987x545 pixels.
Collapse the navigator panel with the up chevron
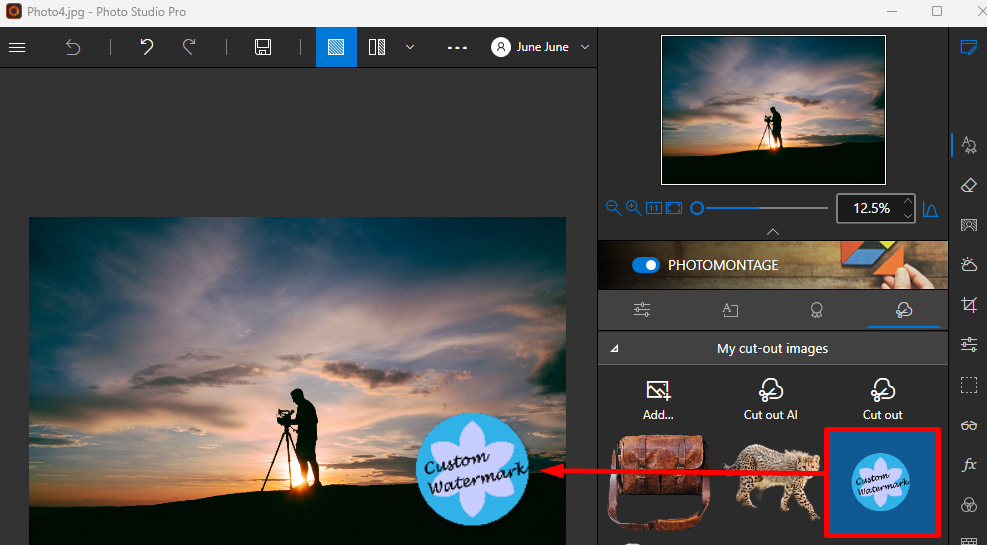[773, 232]
